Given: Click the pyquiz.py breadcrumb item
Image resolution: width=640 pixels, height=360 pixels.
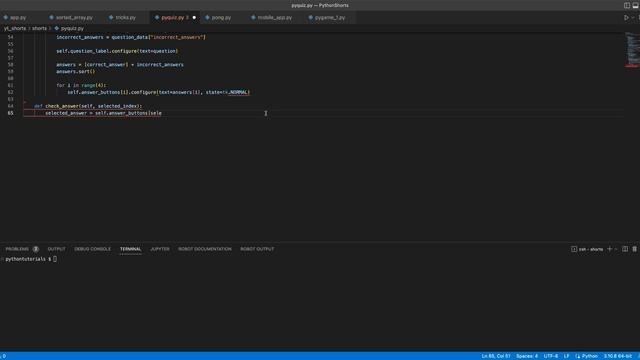Looking at the screenshot, I should point(69,29).
